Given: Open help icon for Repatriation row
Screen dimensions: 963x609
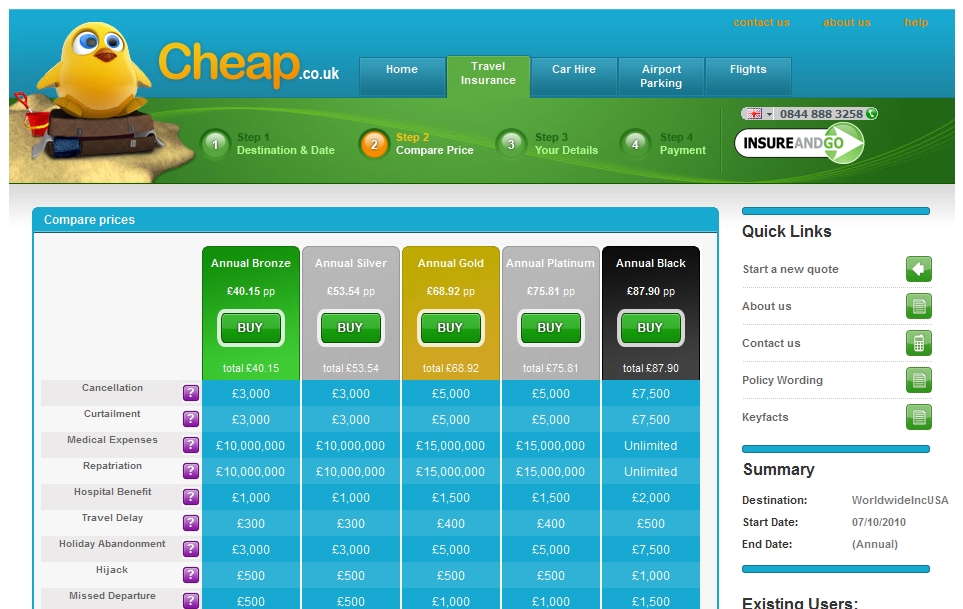Looking at the screenshot, I should coord(191,471).
